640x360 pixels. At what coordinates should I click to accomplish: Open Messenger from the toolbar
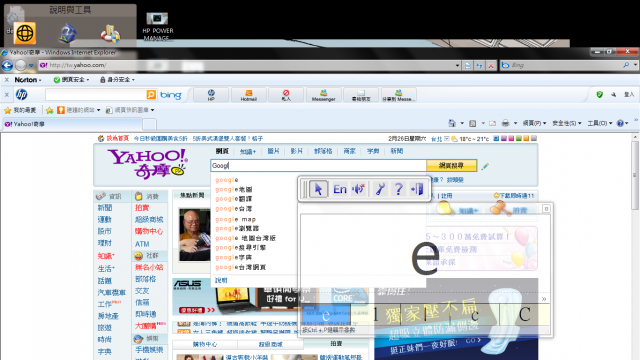pyautogui.click(x=323, y=95)
